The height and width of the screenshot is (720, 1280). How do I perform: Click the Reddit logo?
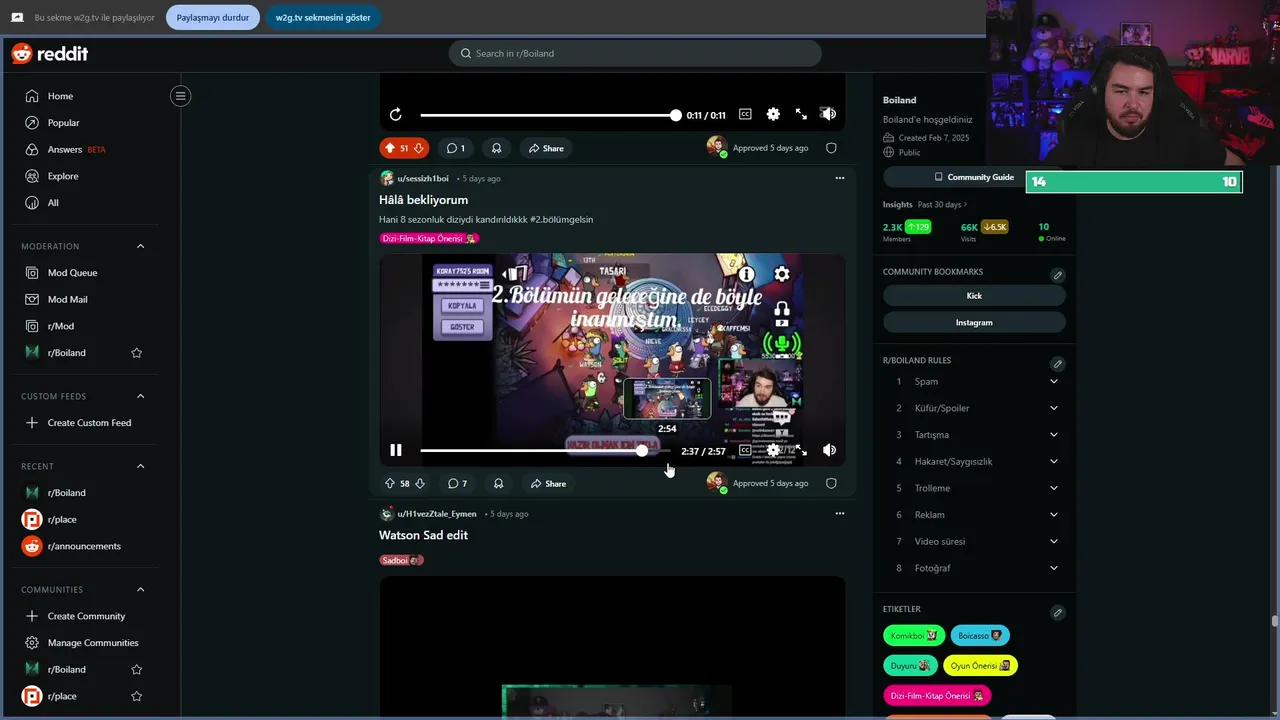[50, 54]
